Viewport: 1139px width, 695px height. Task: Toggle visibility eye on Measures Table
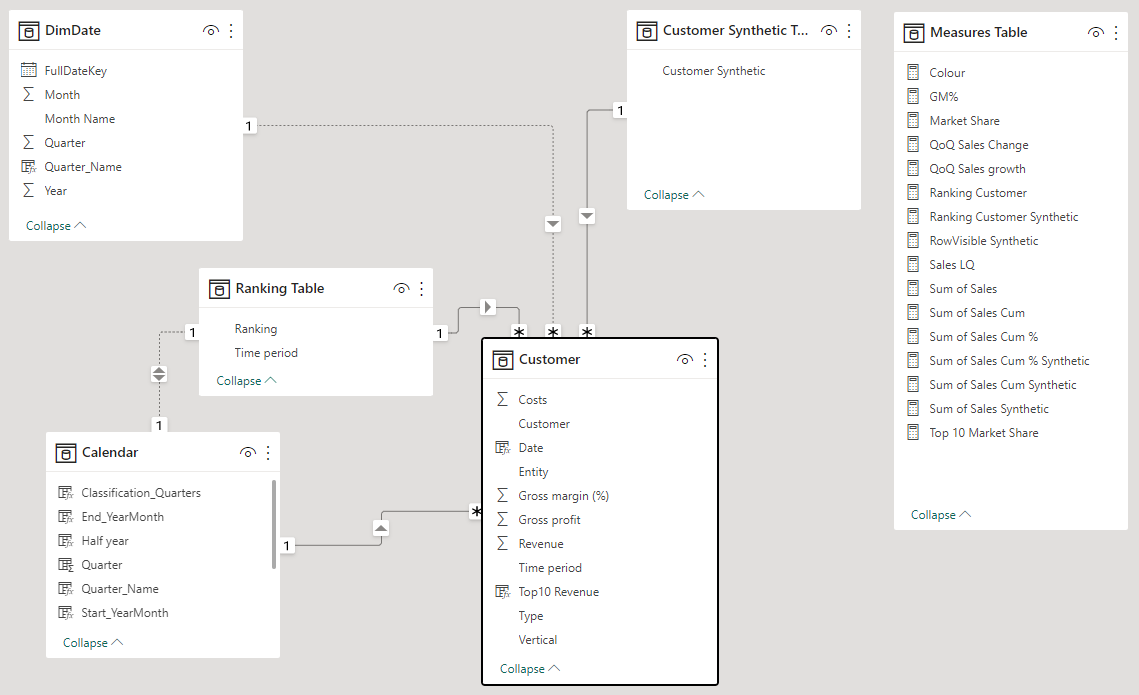click(x=1096, y=32)
